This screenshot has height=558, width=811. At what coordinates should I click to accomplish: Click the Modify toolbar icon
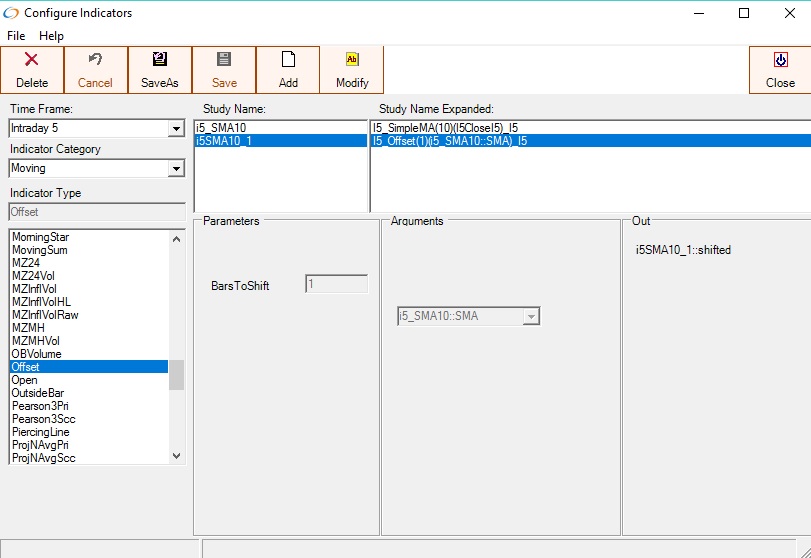pyautogui.click(x=352, y=60)
